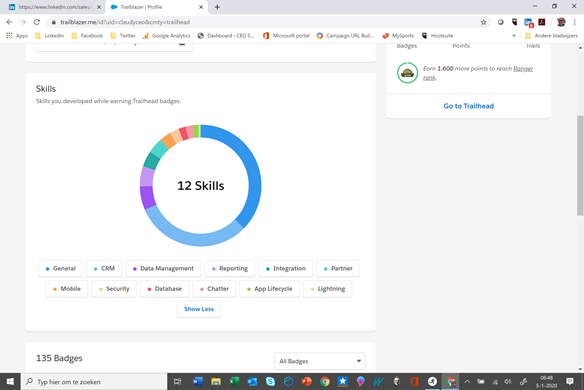The image size is (584, 390).
Task: Click the browser forward arrow
Action: pos(23,22)
